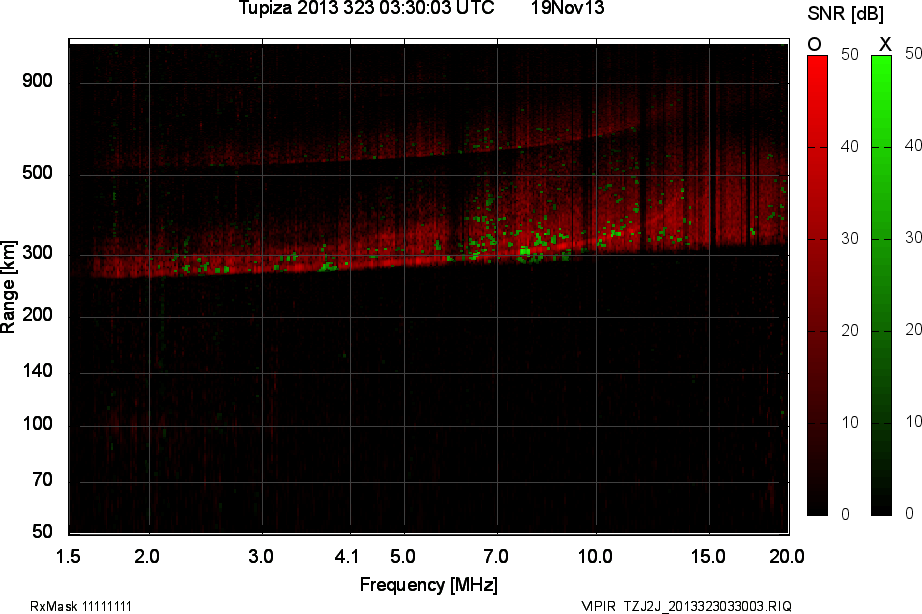Click the 70 tick label on the range axis

(x=42, y=480)
